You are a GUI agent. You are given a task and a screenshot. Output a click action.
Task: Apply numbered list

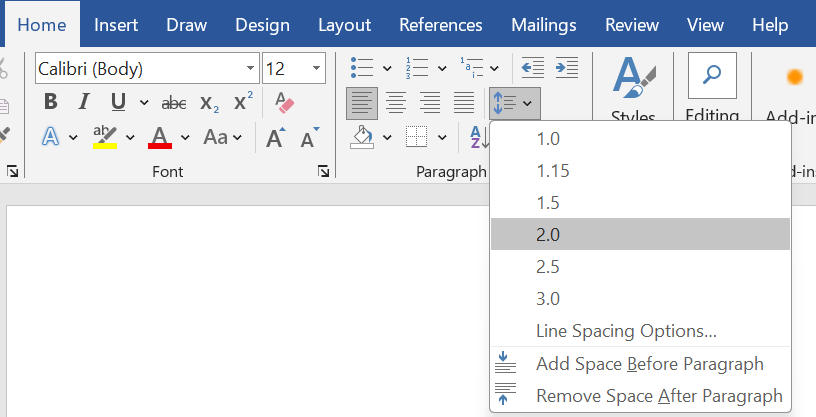click(x=417, y=68)
